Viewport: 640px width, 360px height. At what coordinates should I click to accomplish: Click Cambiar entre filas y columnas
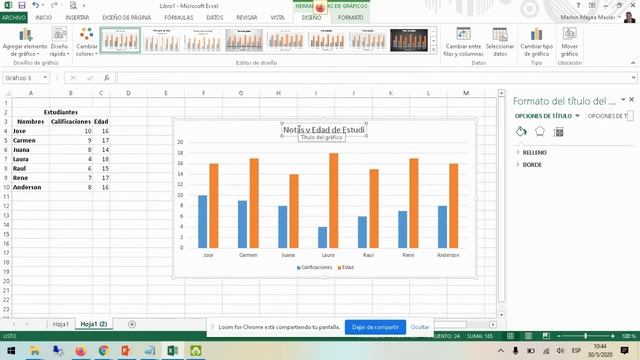click(x=463, y=42)
